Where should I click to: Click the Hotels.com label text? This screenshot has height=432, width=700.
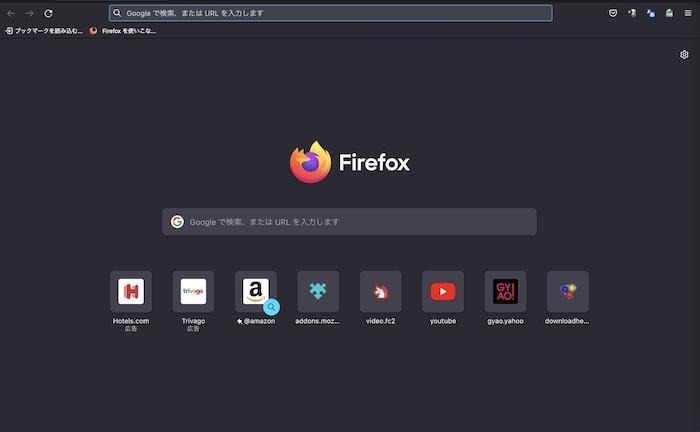[x=131, y=321]
